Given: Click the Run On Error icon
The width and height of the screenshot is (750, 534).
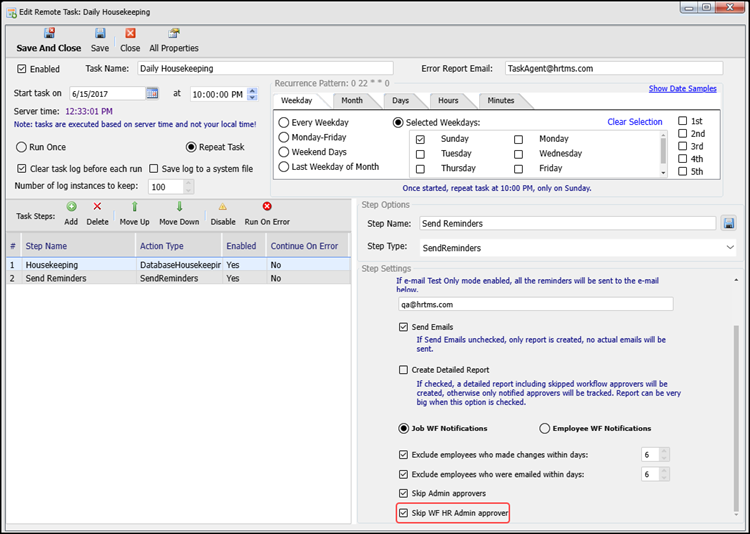Looking at the screenshot, I should [x=267, y=207].
